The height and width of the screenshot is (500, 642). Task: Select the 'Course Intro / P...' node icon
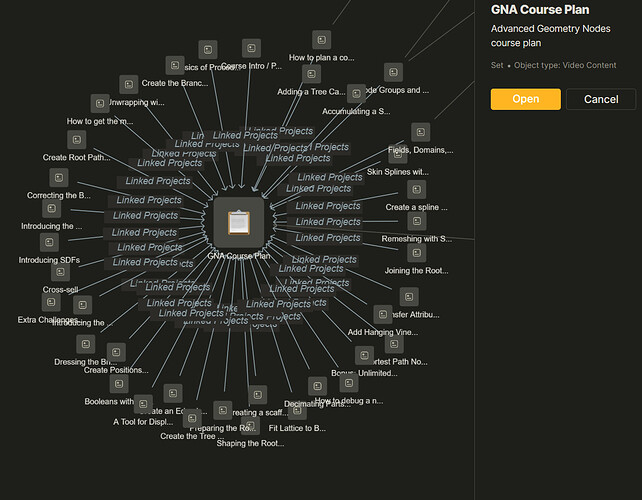point(251,48)
